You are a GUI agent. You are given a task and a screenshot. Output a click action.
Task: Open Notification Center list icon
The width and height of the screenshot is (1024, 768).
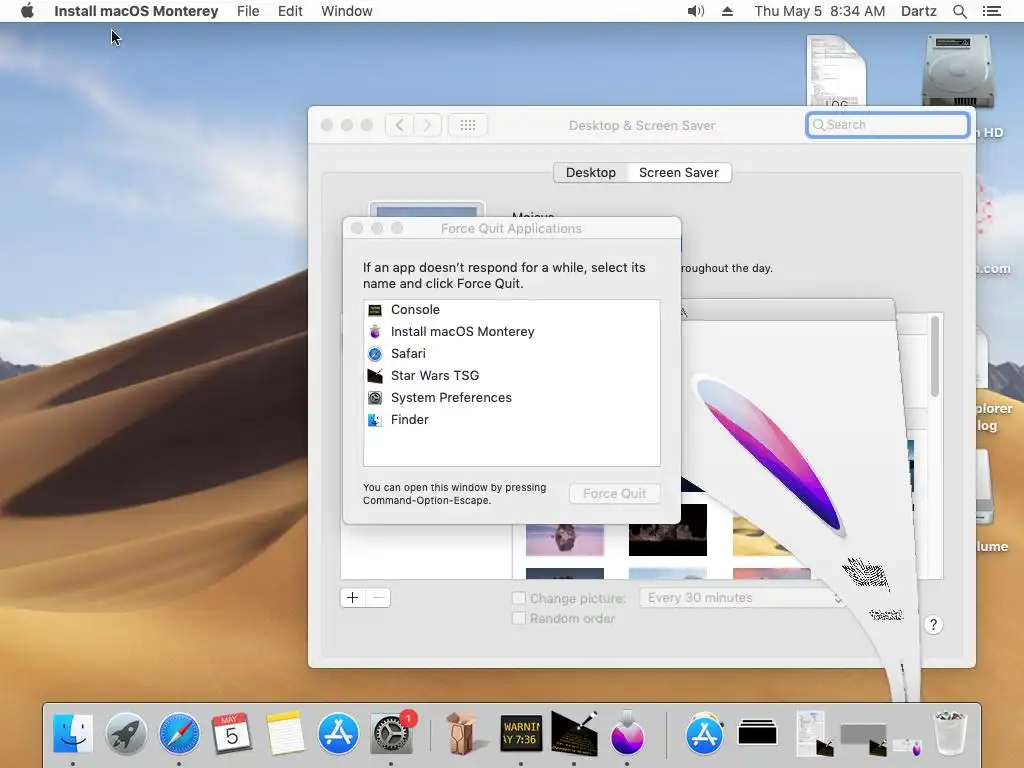coord(991,11)
